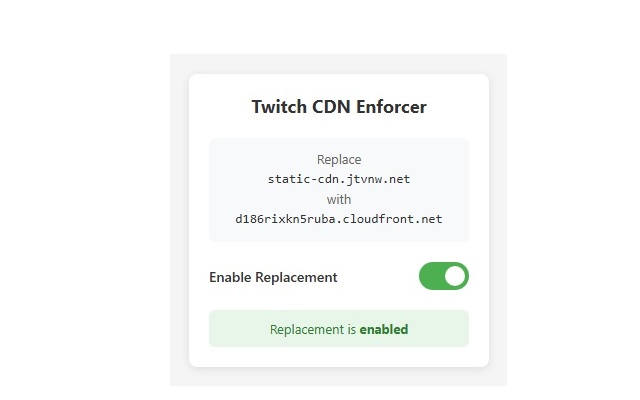Click the "cloudfront.net" suffix of the replacement domain
The image size is (640, 400).
[x=393, y=219]
